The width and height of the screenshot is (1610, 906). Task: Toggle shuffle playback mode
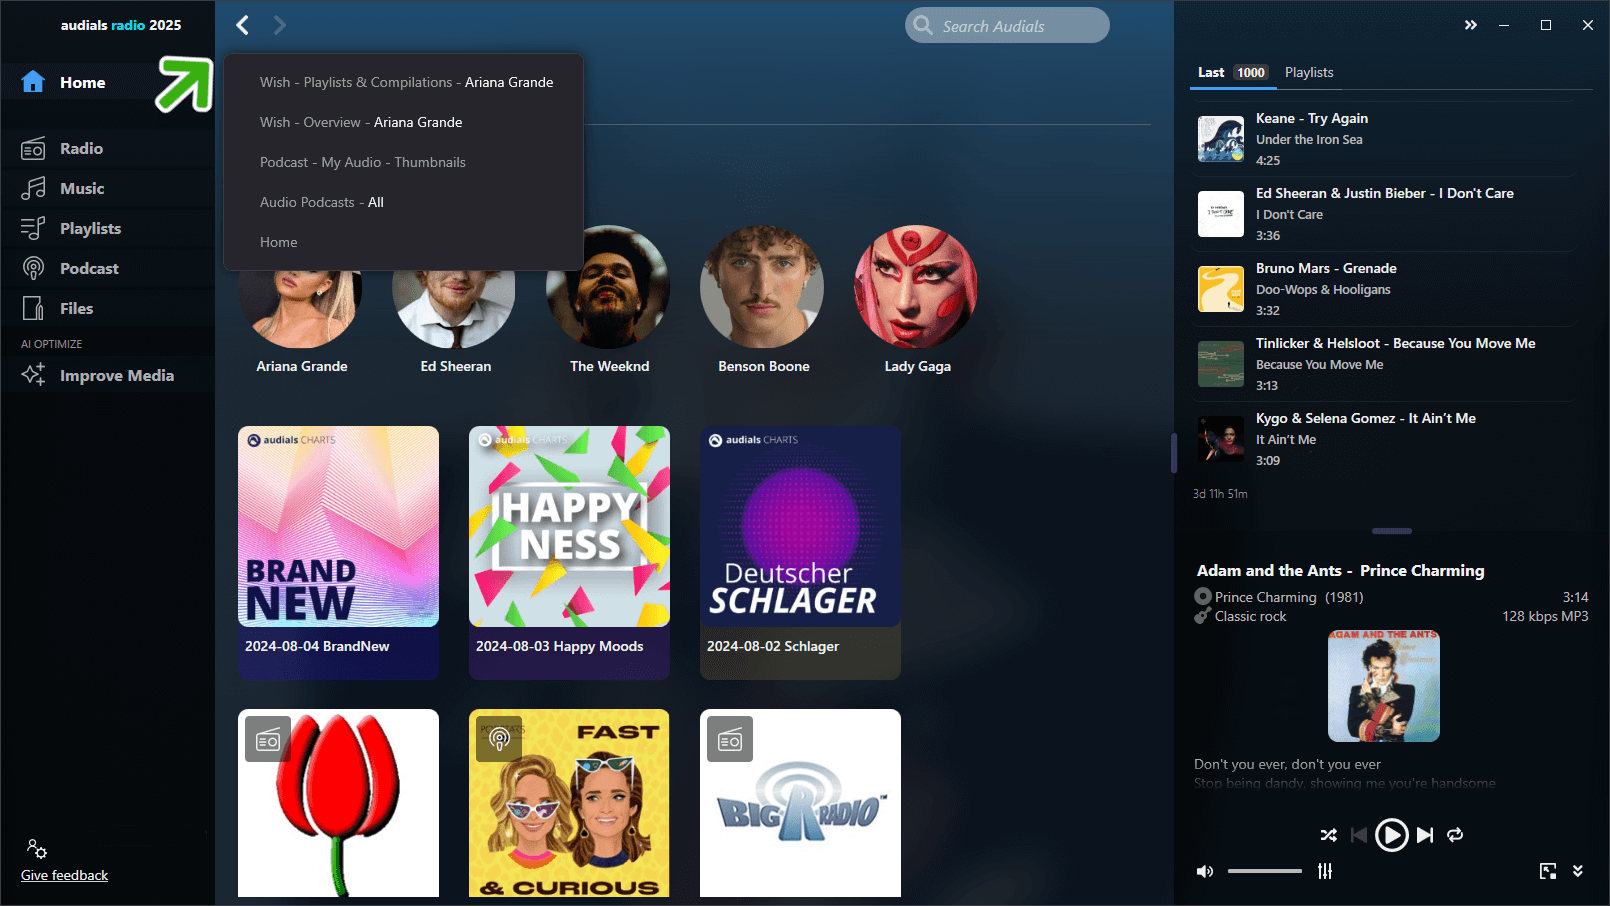(x=1328, y=835)
